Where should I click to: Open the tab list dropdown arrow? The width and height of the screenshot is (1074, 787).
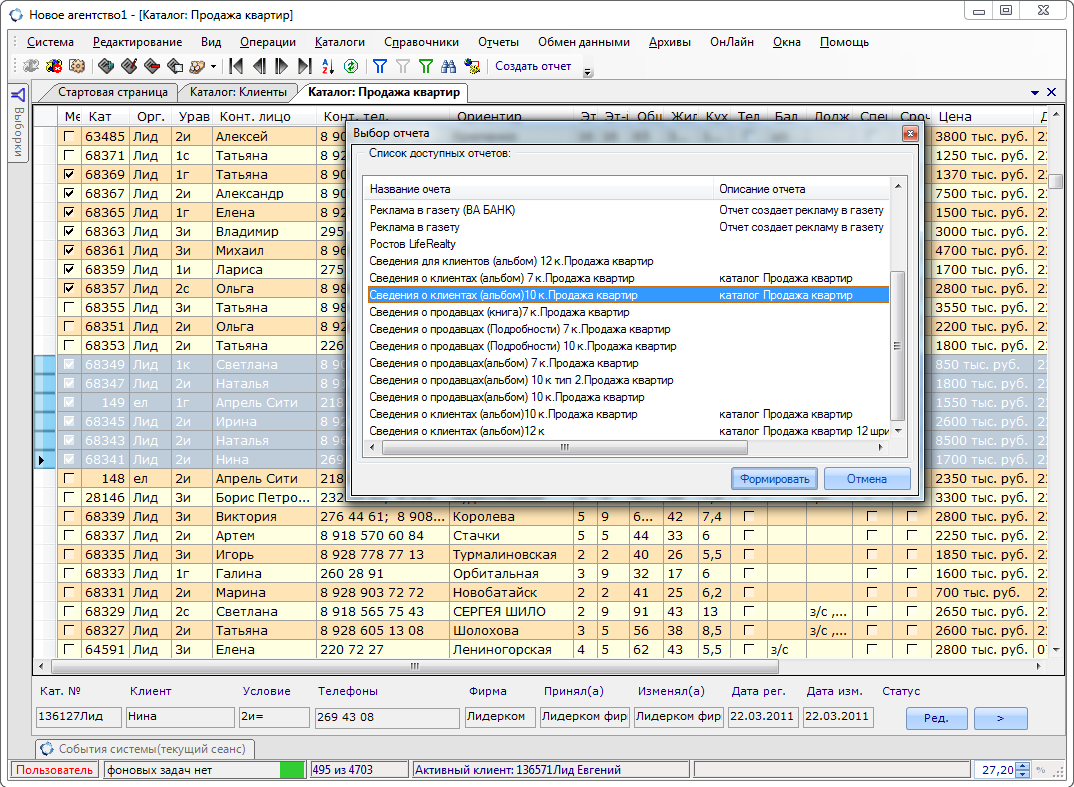point(1034,92)
